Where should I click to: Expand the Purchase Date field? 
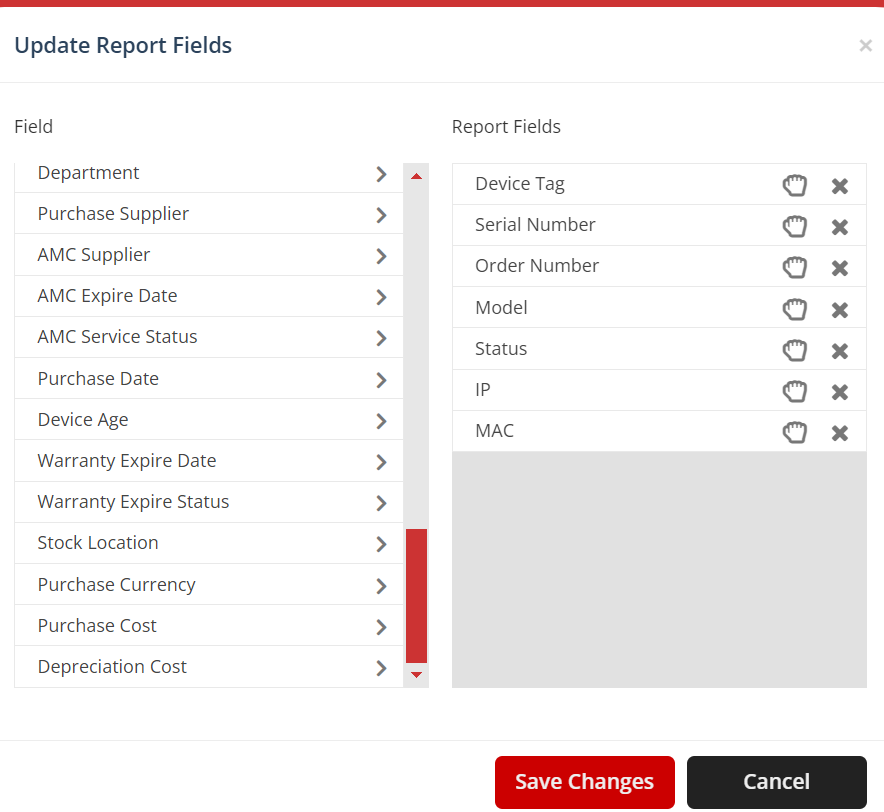point(381,378)
